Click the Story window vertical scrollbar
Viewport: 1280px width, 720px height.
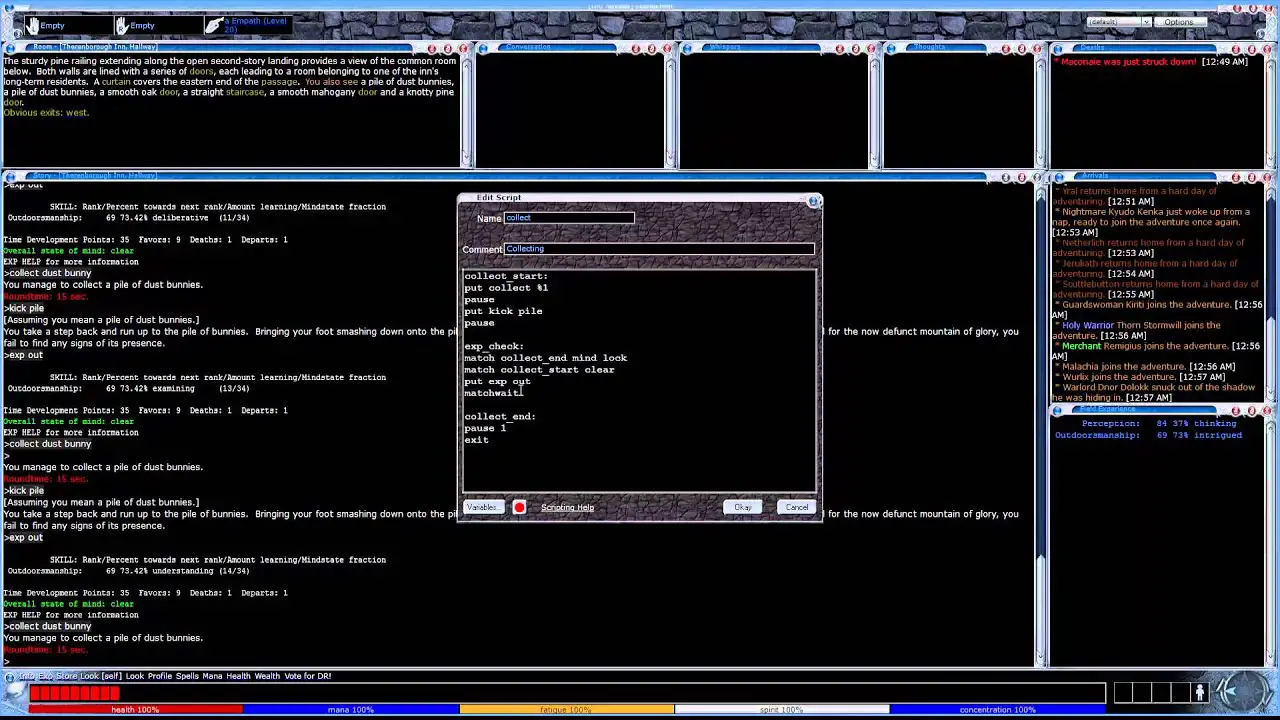(1040, 425)
